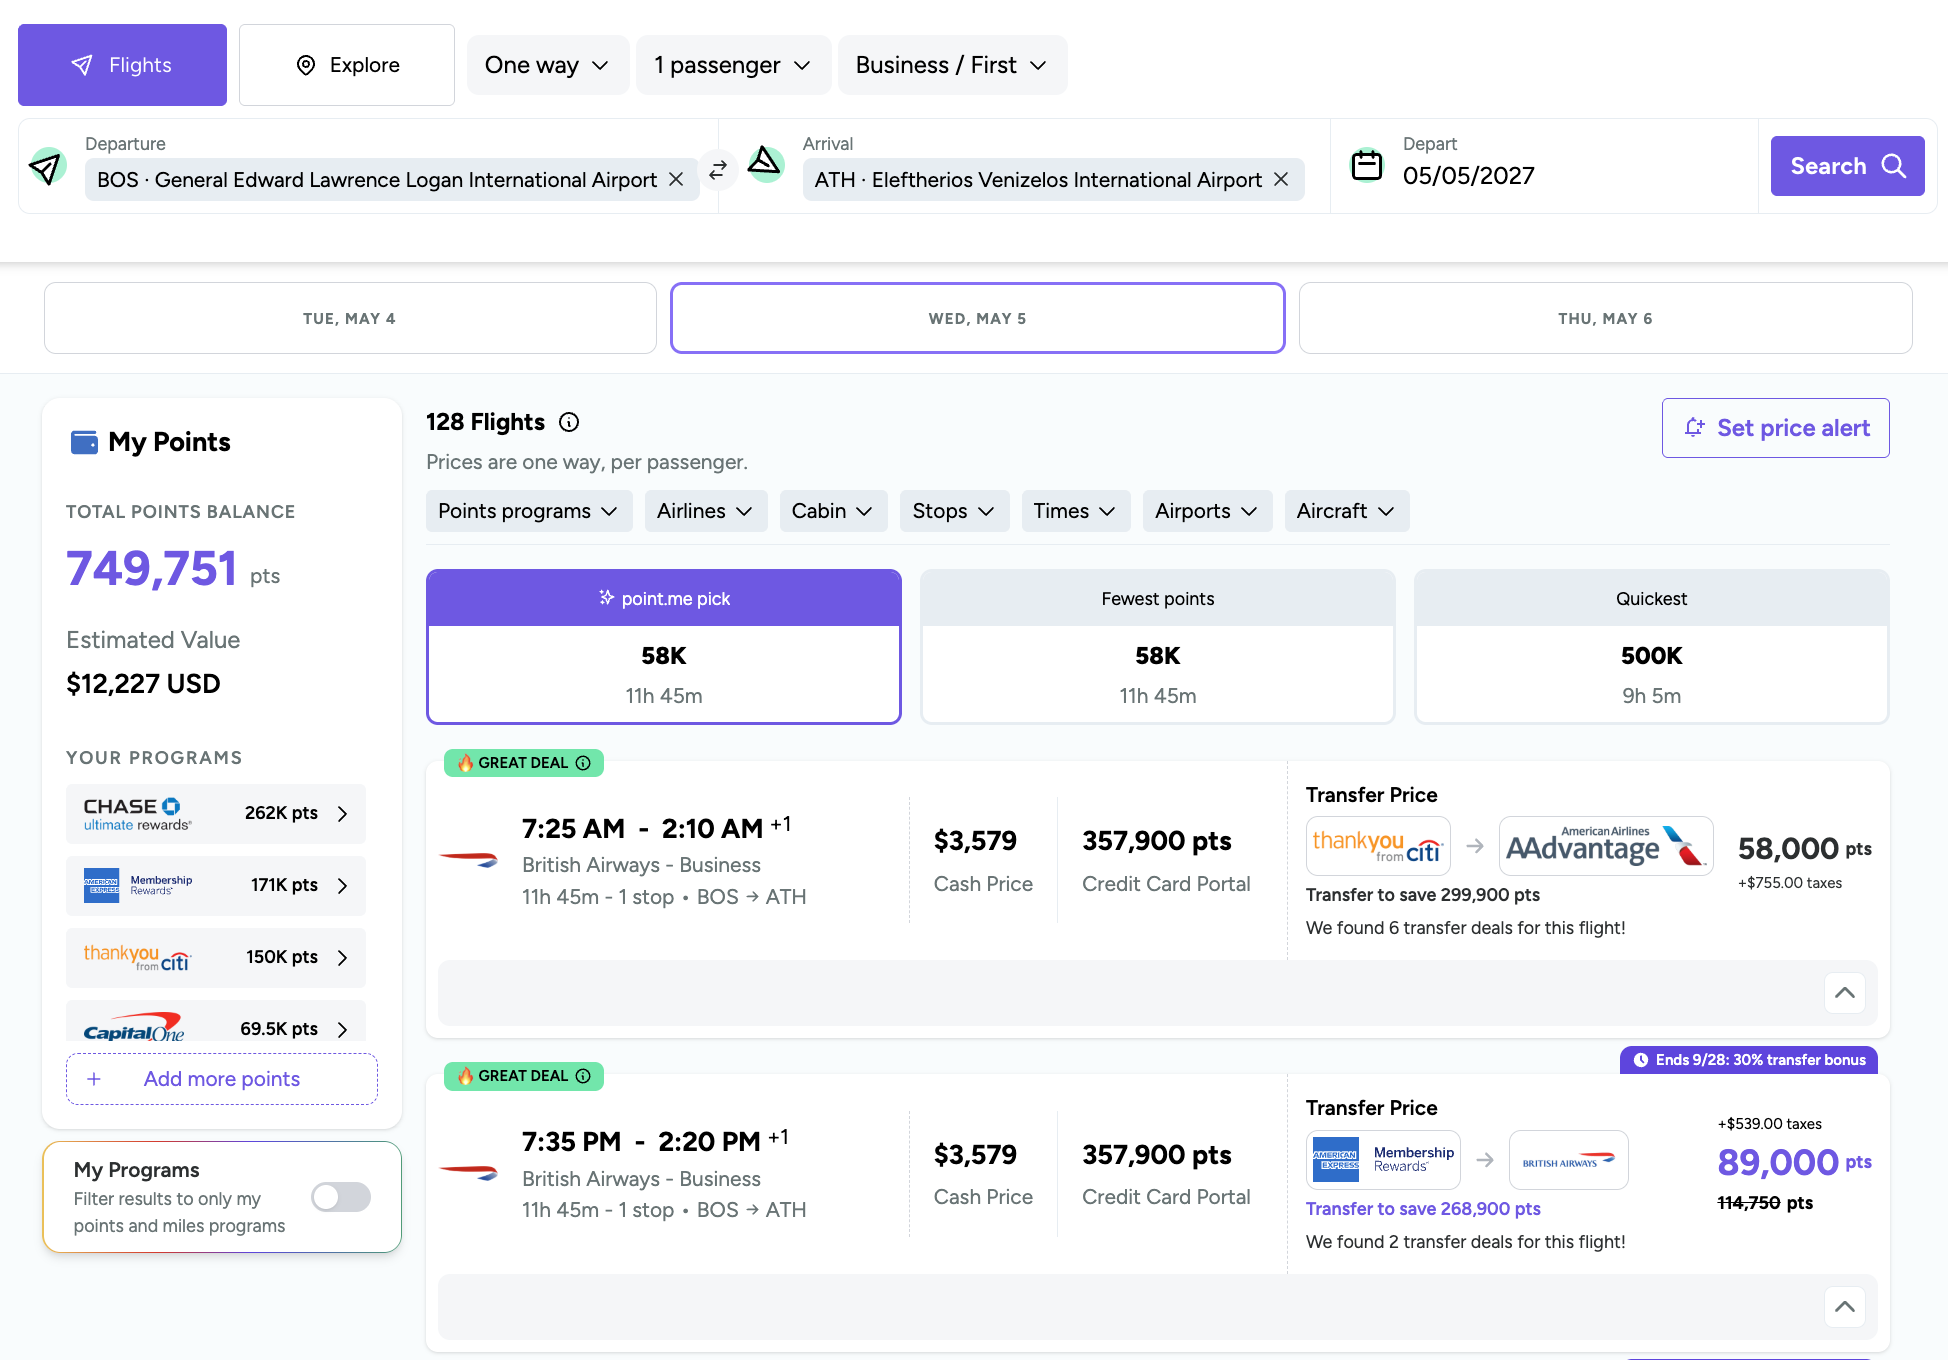The height and width of the screenshot is (1360, 1948).
Task: Click Transfer to save 268,900 pts link
Action: pos(1423,1209)
